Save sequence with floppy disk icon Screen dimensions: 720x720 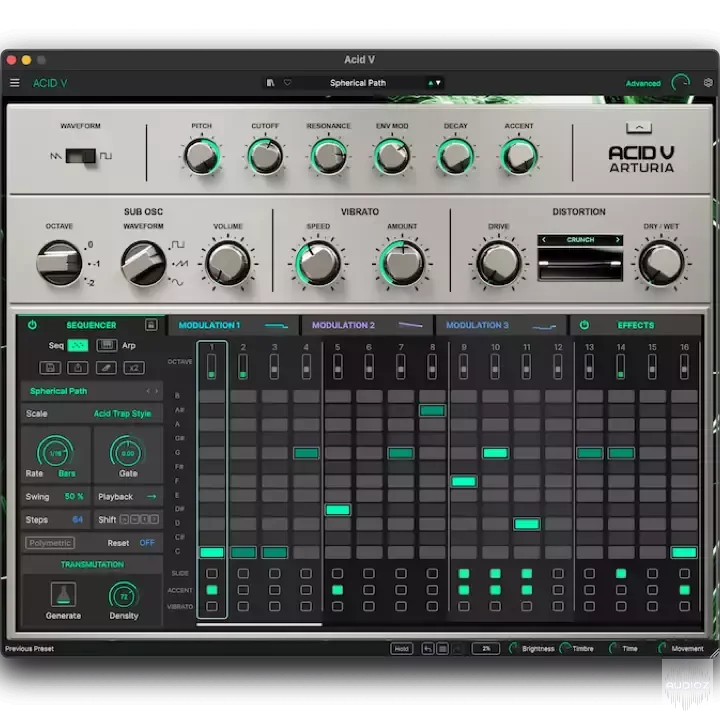point(50,367)
